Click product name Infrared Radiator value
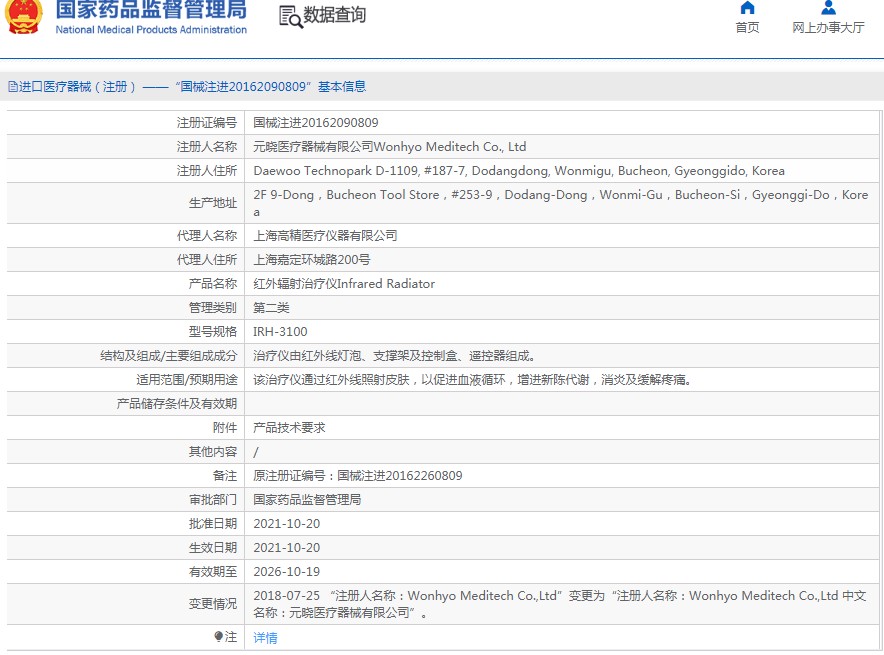The image size is (884, 655). pyautogui.click(x=344, y=284)
